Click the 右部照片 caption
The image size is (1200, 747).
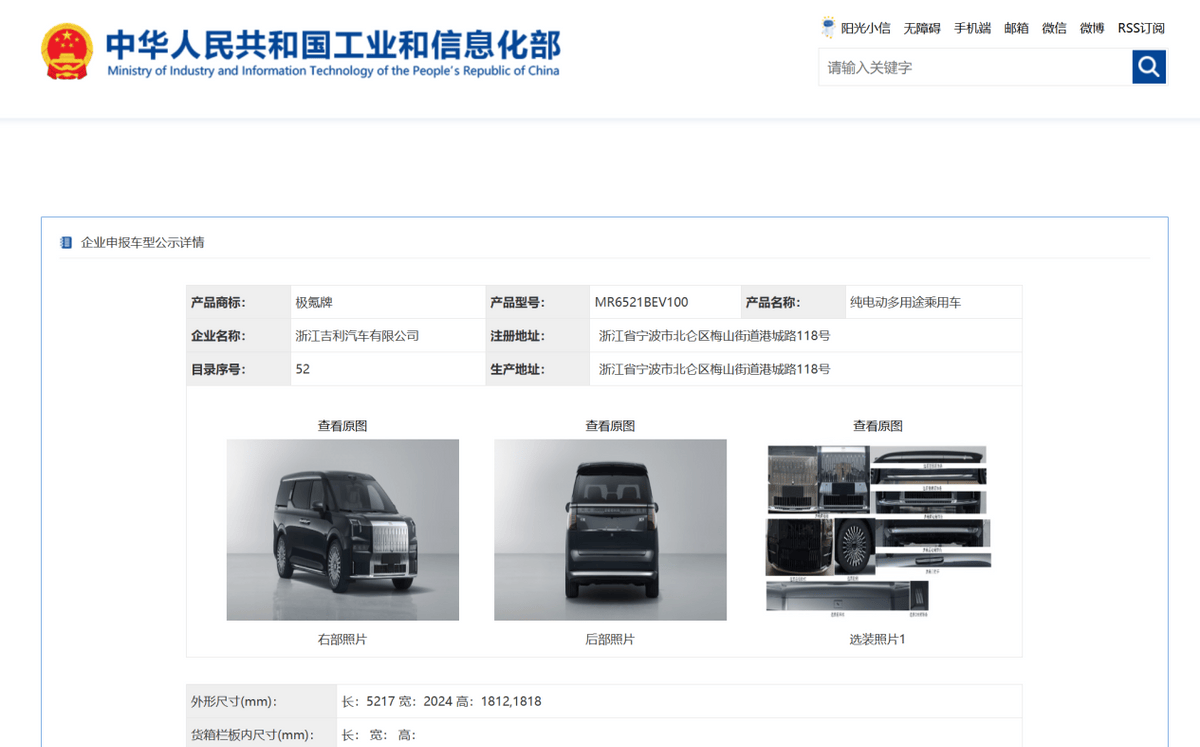coord(343,639)
